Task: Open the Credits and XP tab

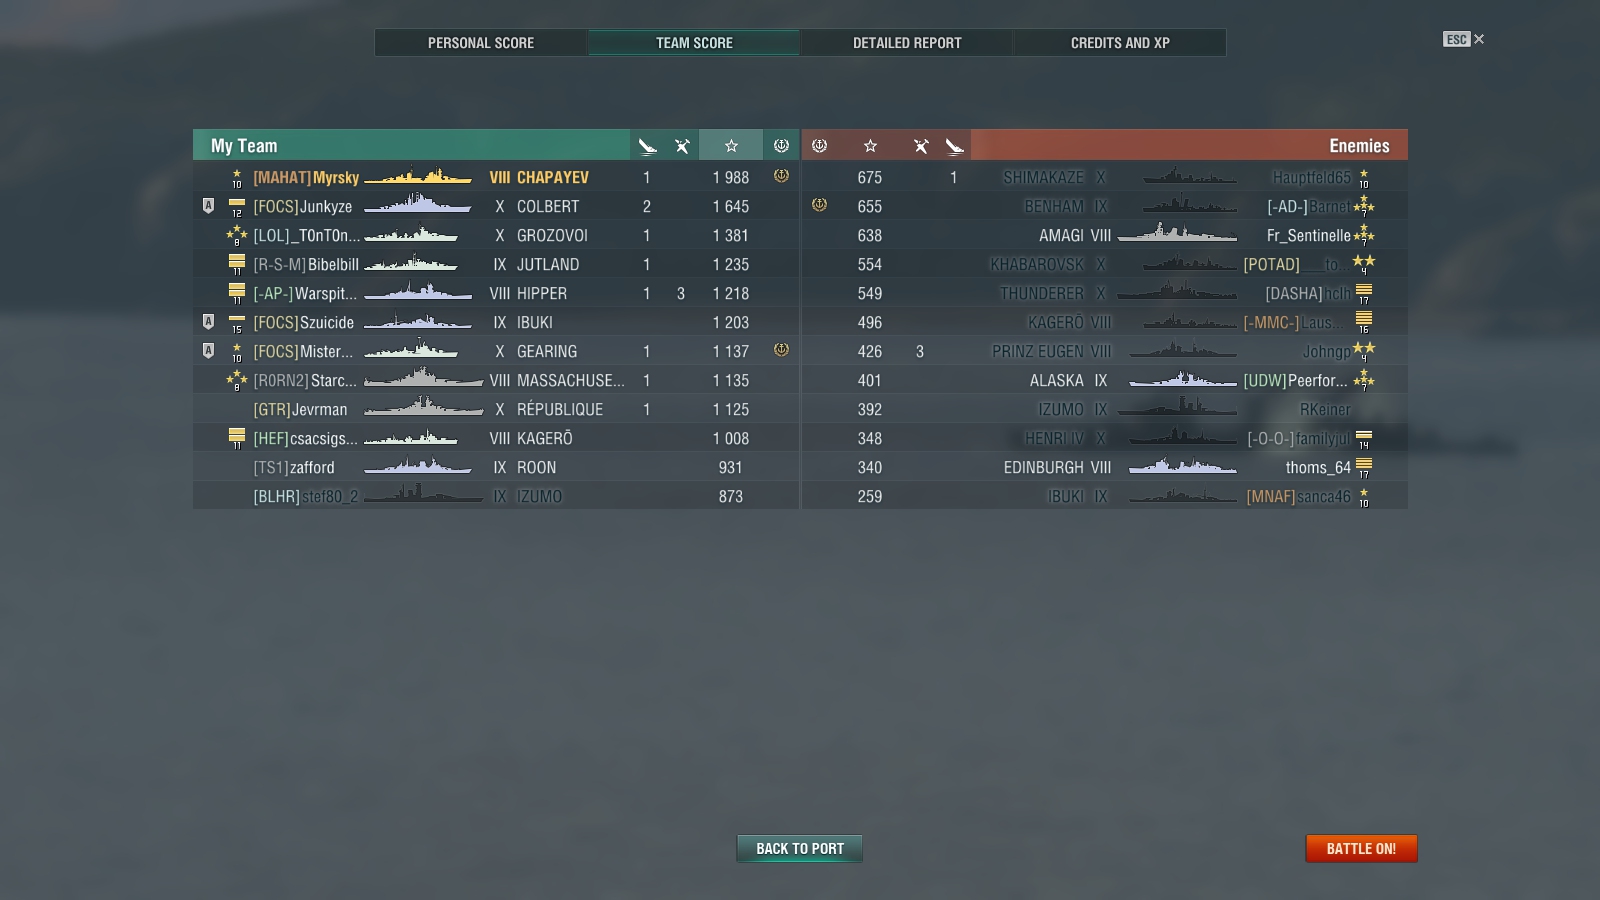Action: click(x=1120, y=43)
